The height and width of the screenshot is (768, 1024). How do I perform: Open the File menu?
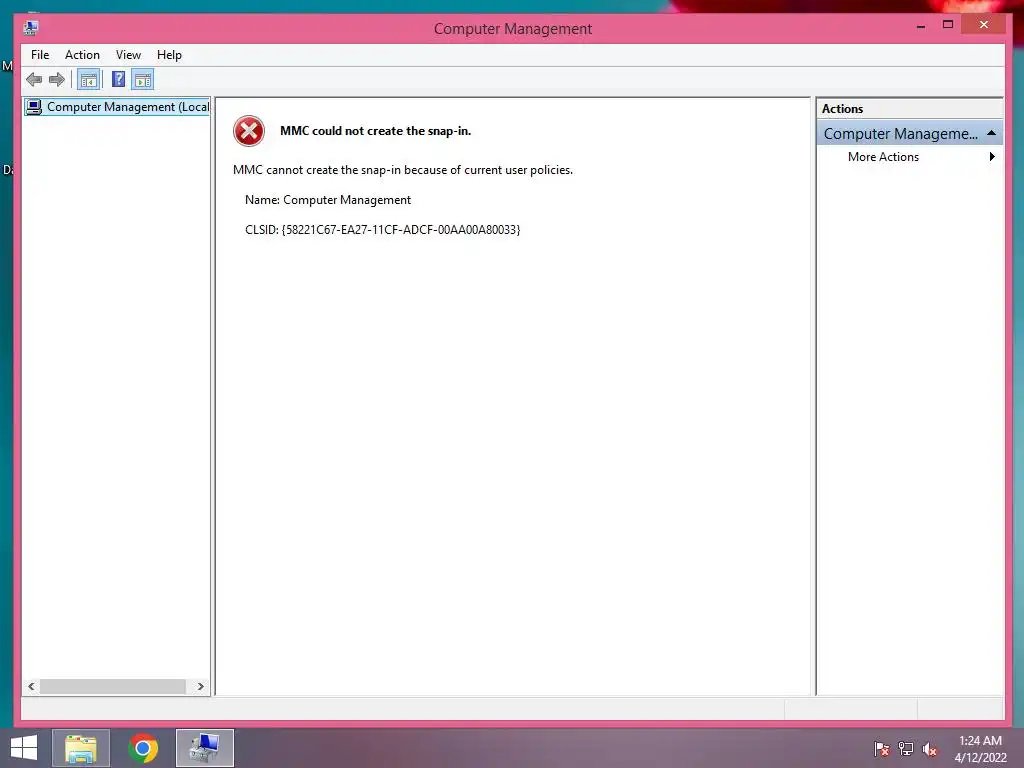pyautogui.click(x=40, y=55)
